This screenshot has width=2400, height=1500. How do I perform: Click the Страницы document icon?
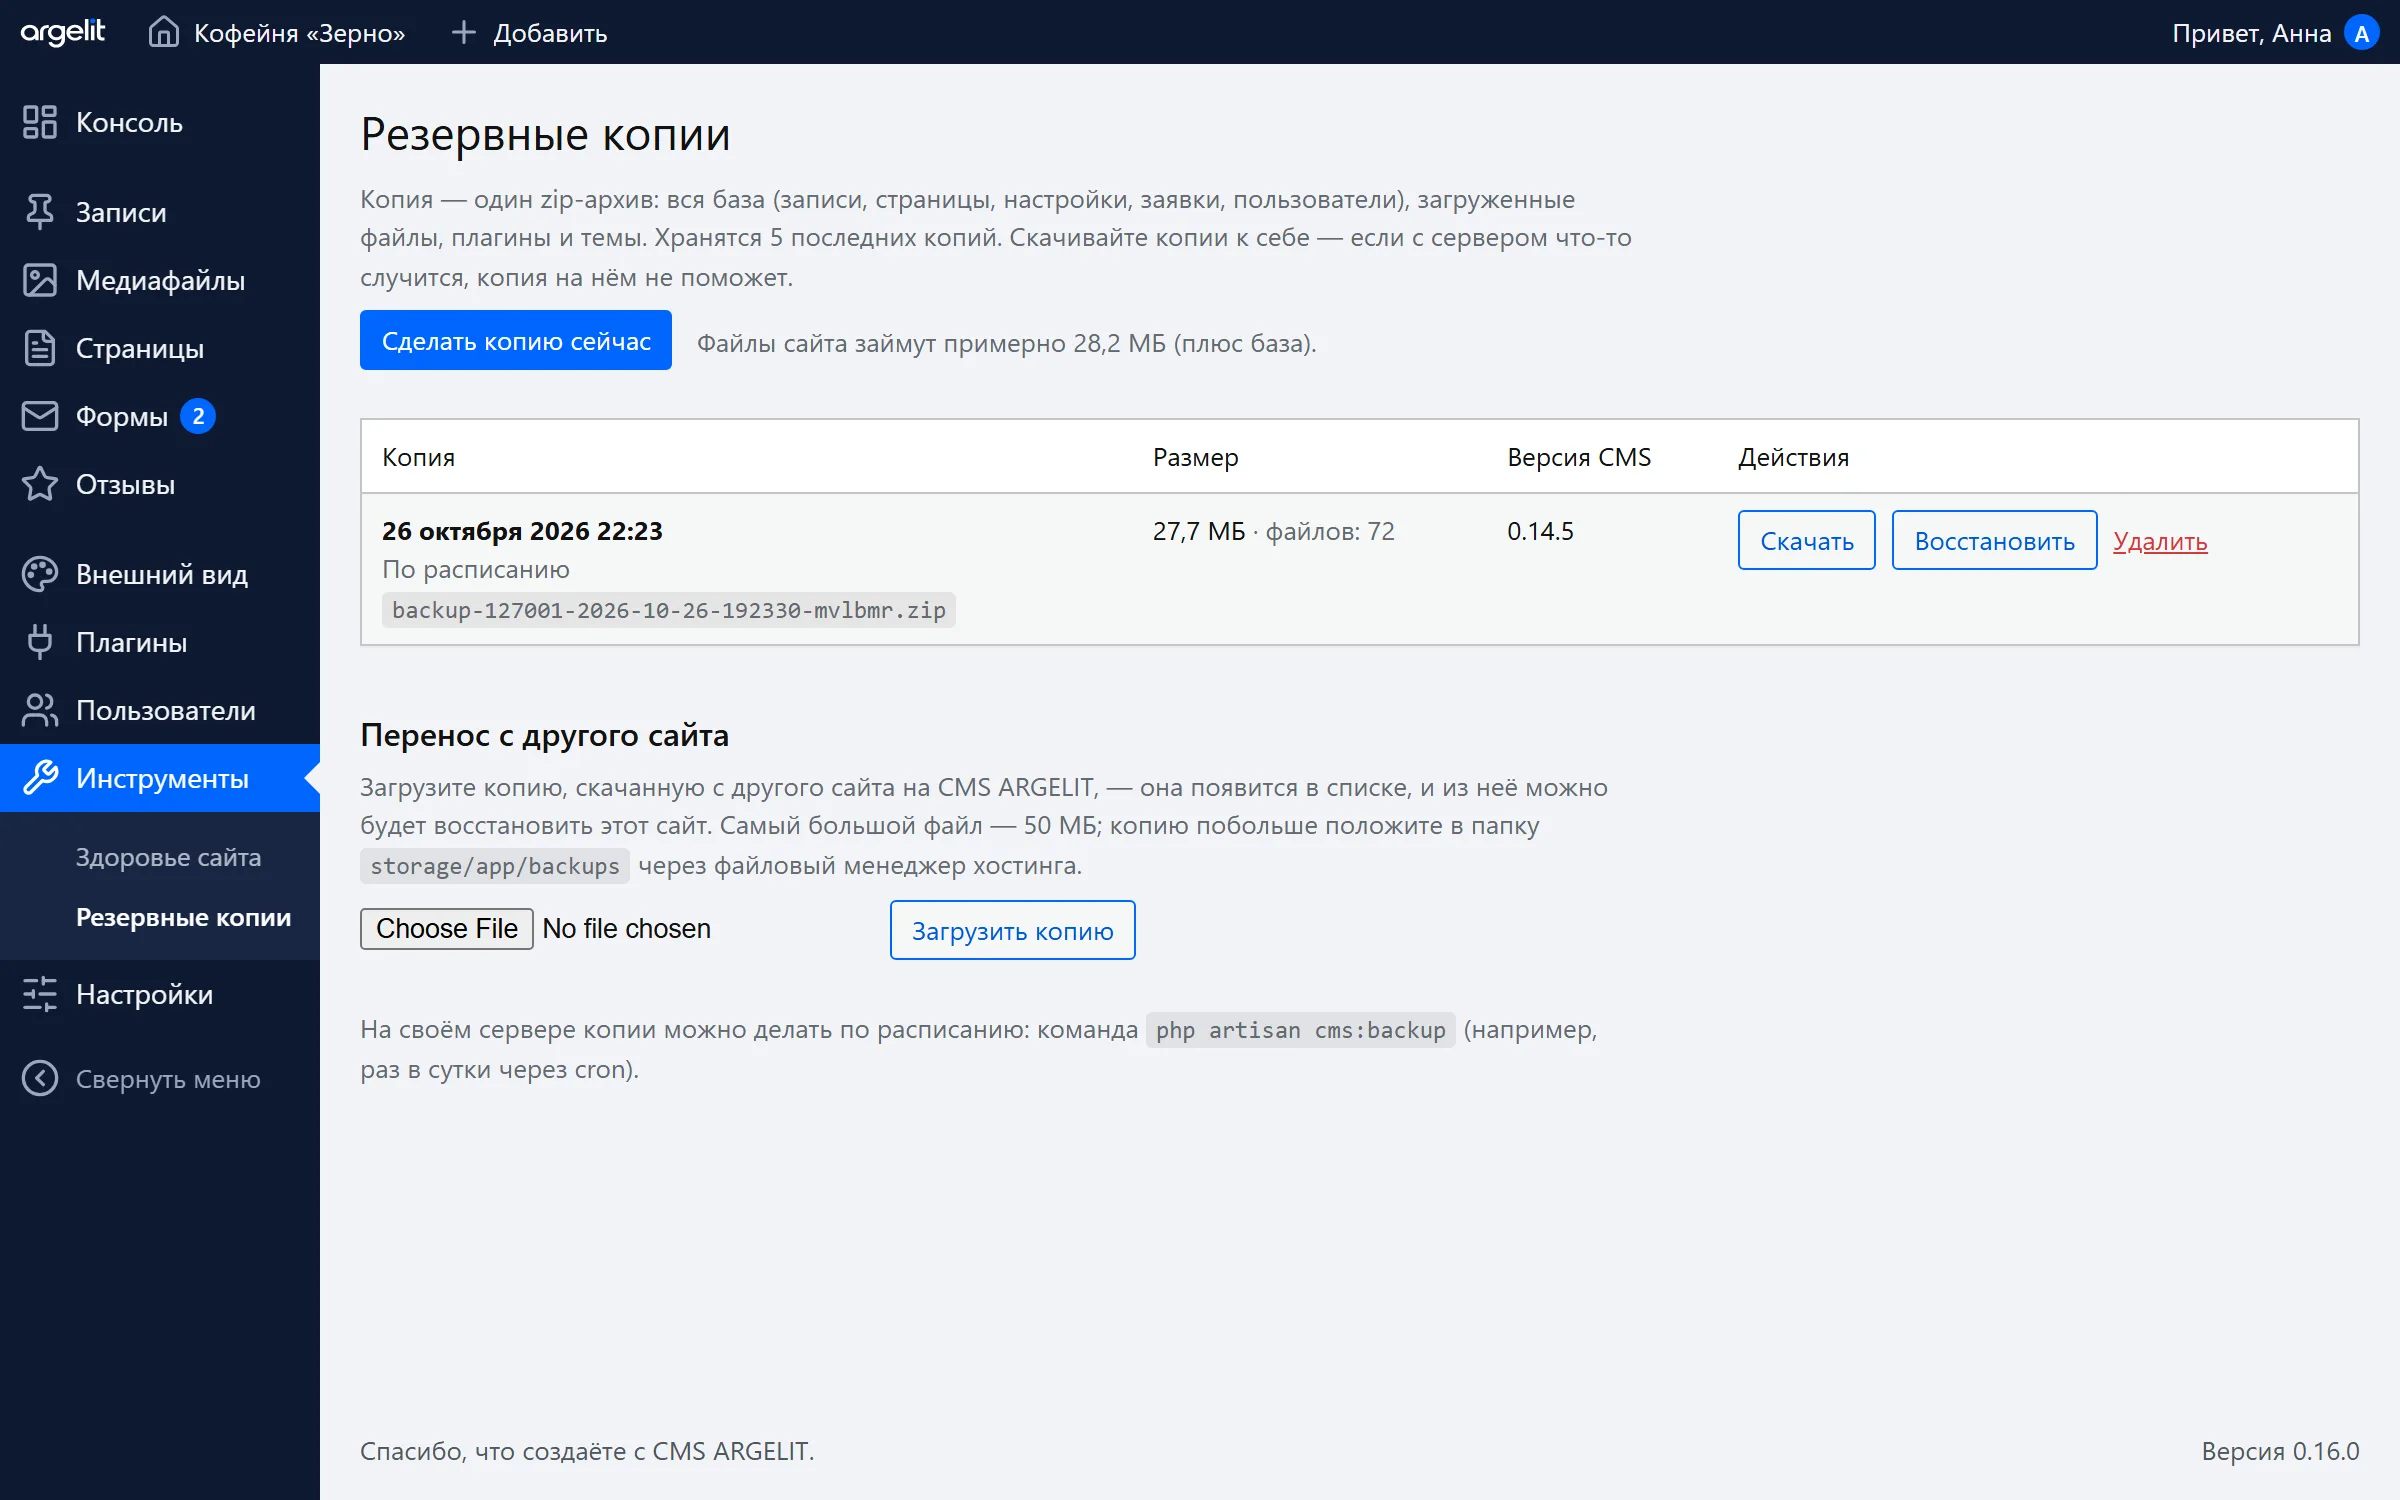click(x=40, y=348)
